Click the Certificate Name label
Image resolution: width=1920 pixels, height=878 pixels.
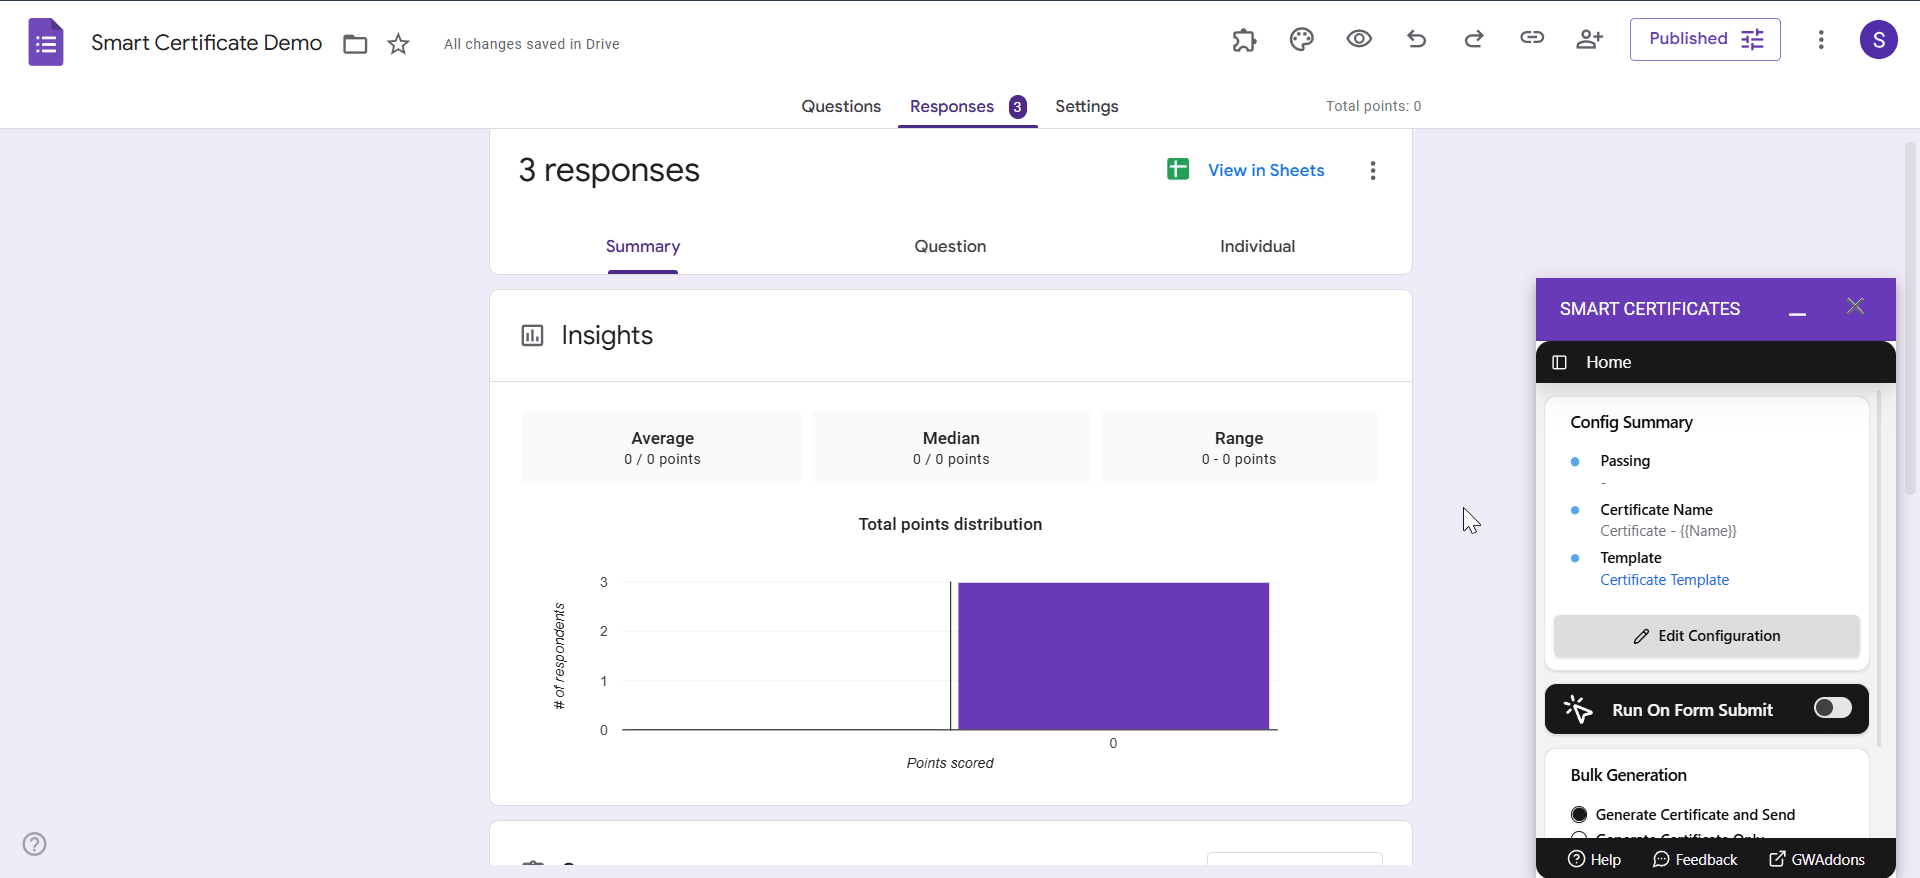[x=1656, y=510]
